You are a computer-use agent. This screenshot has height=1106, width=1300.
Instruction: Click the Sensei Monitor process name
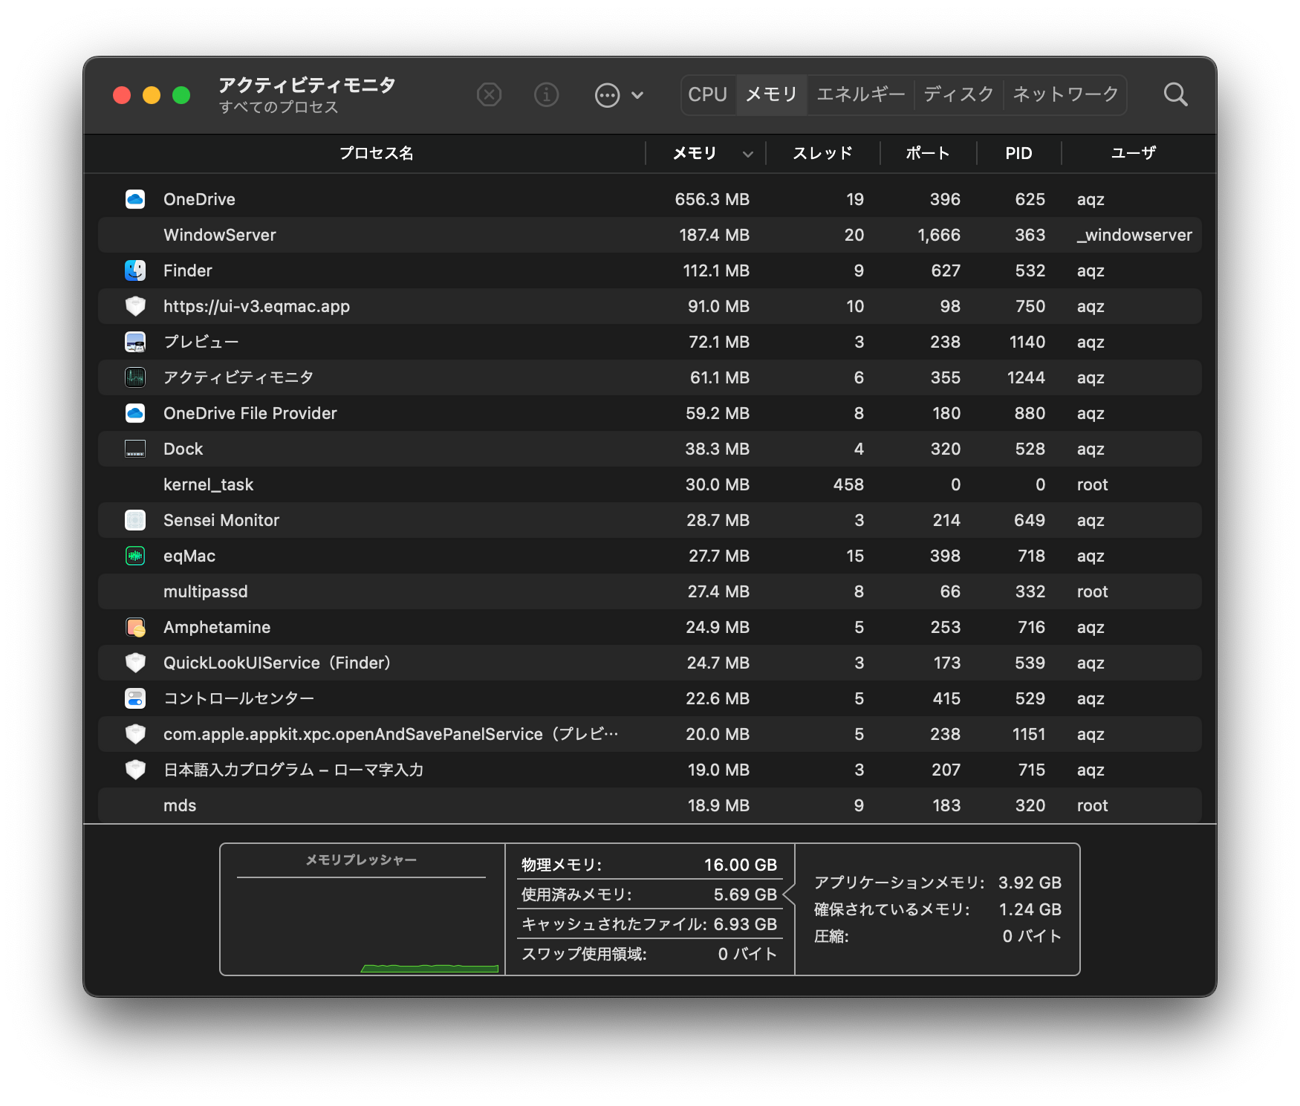point(221,520)
